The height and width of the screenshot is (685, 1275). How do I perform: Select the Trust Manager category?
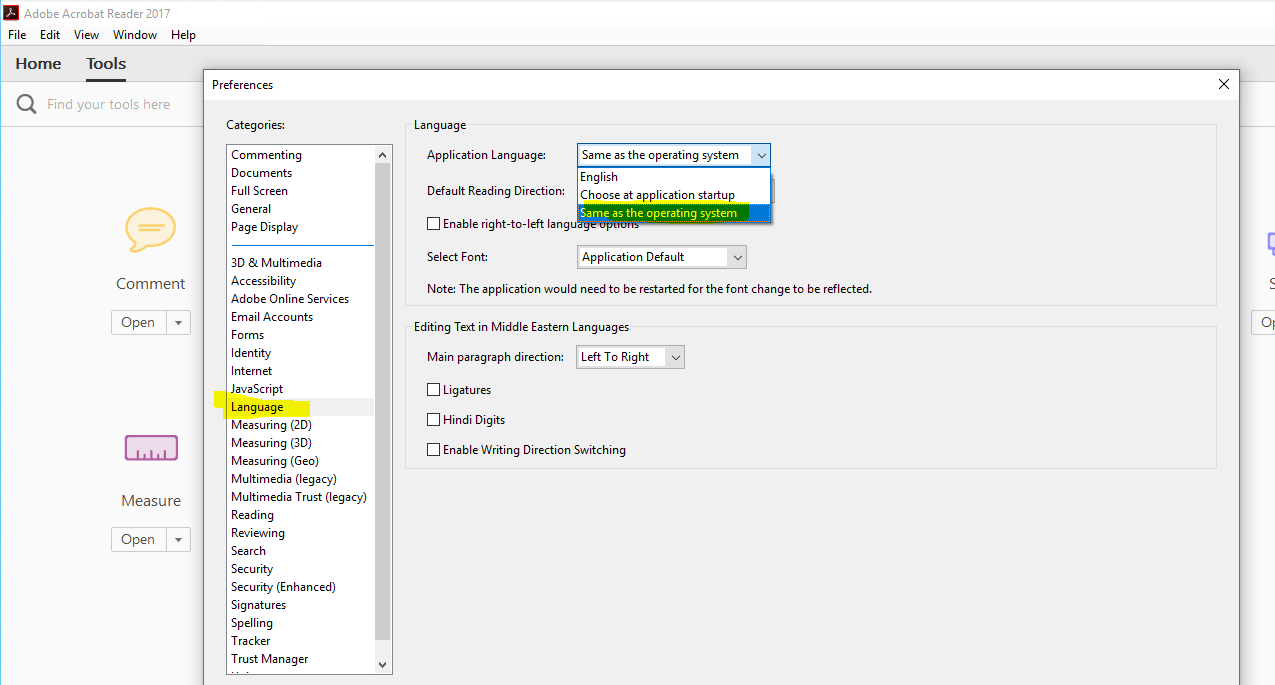(269, 659)
